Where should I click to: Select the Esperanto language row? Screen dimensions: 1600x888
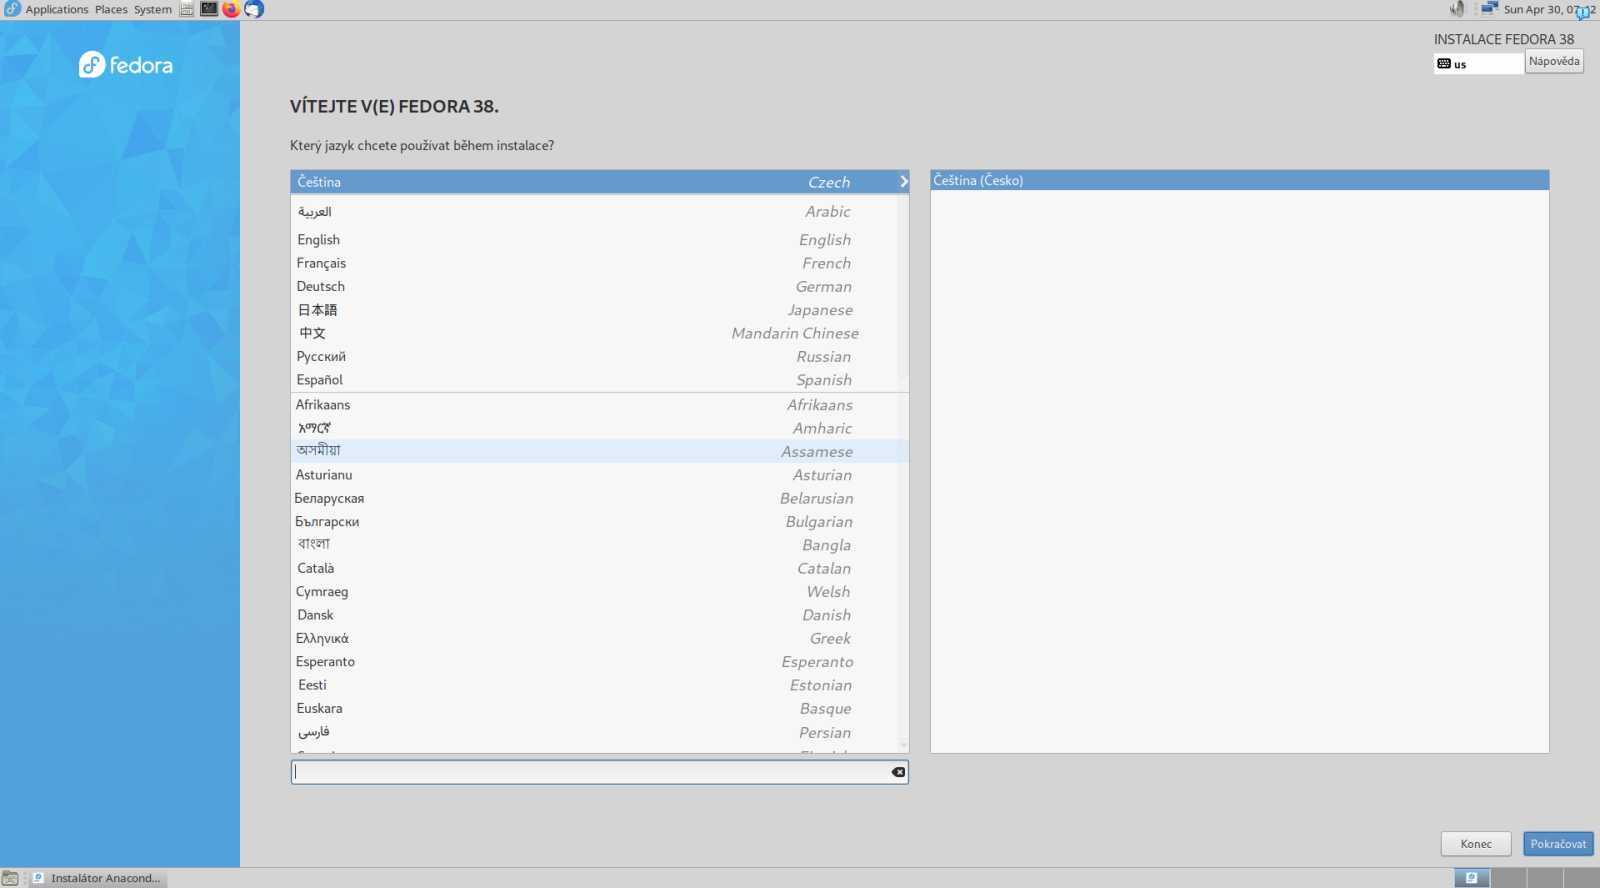[x=599, y=661]
